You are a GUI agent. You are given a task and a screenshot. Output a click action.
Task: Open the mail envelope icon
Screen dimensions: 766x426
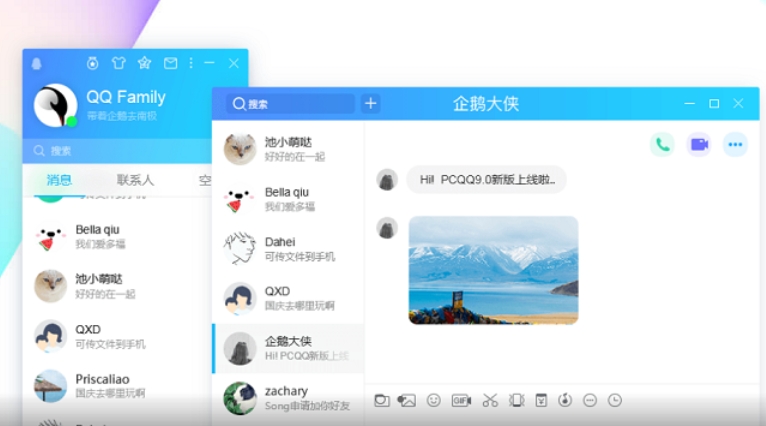(x=170, y=63)
